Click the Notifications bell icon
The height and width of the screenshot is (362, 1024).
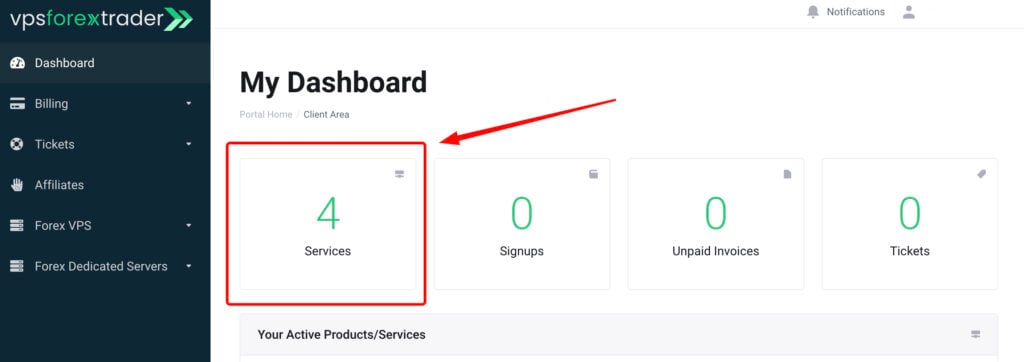click(812, 12)
